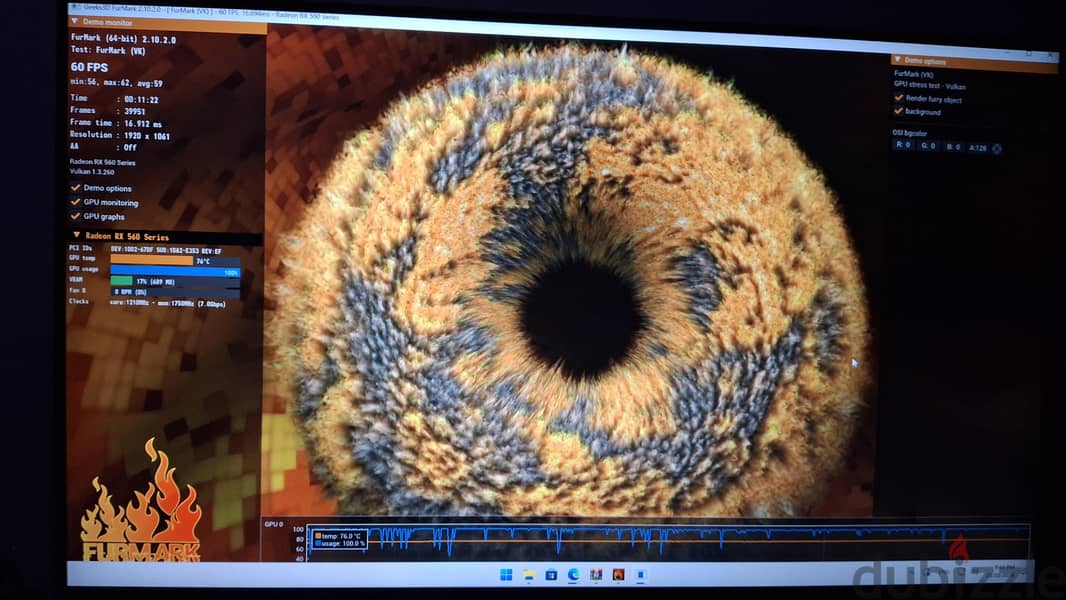Click the GPU stress test - Vulkan text
This screenshot has height=600, width=1066.
point(929,85)
